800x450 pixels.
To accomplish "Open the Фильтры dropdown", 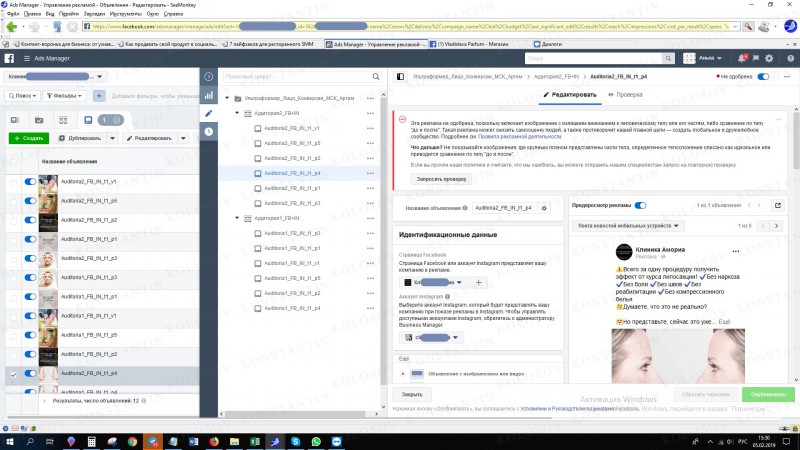I will [x=65, y=95].
